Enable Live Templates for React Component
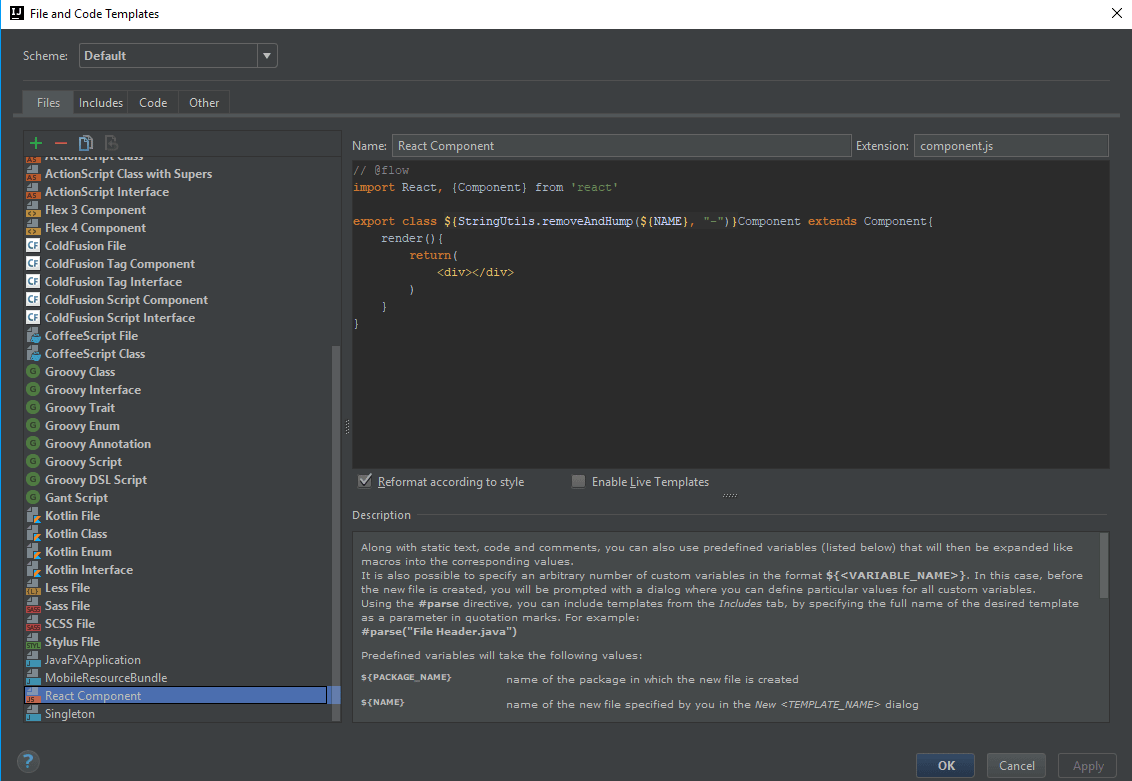Image resolution: width=1132 pixels, height=781 pixels. pyautogui.click(x=578, y=481)
